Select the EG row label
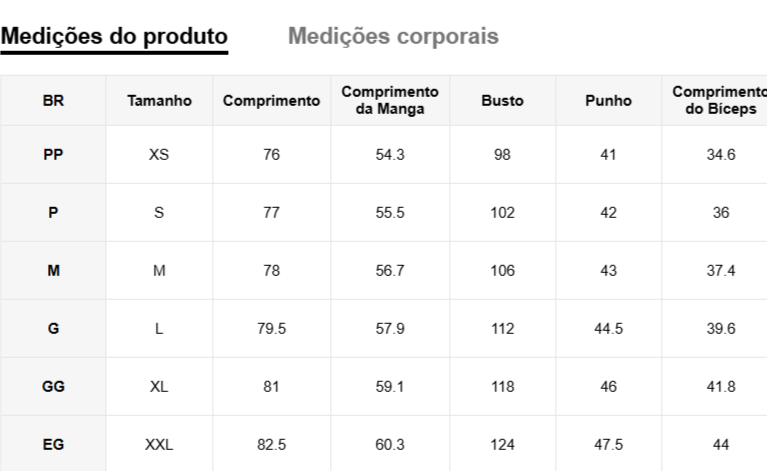The width and height of the screenshot is (767, 471). tap(53, 445)
